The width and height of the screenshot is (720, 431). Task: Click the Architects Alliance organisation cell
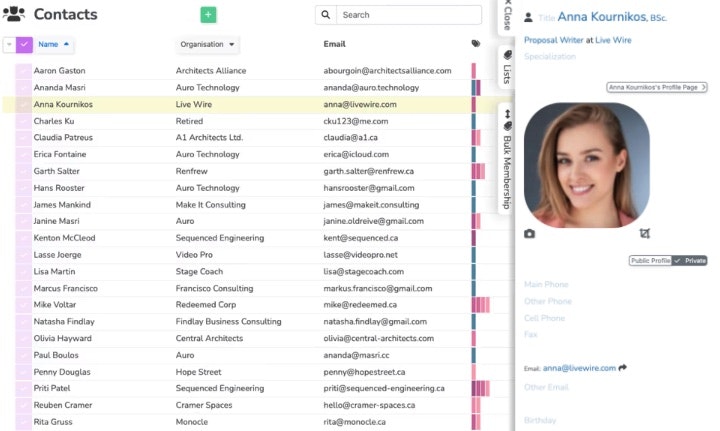pyautogui.click(x=211, y=71)
